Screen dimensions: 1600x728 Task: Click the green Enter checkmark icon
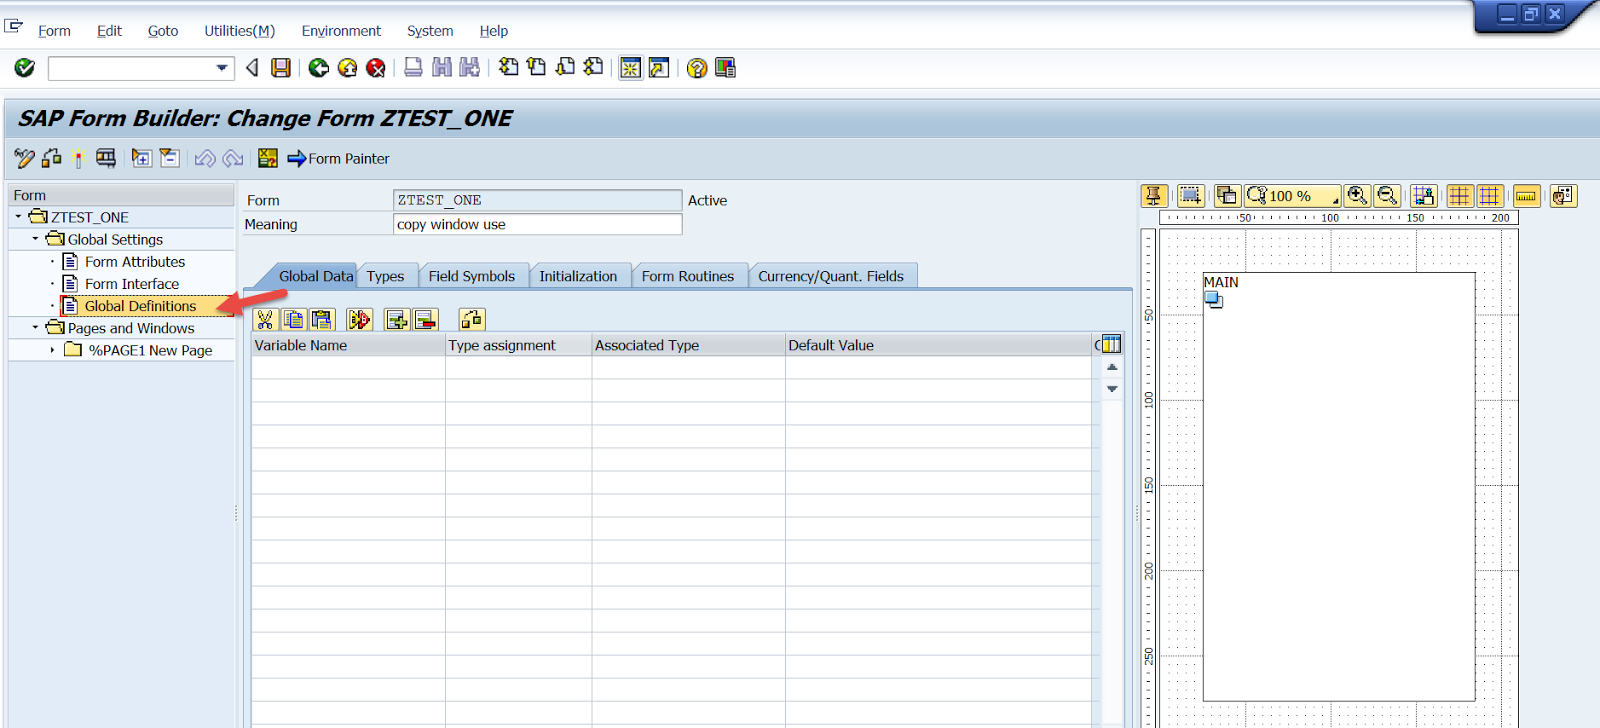point(25,68)
